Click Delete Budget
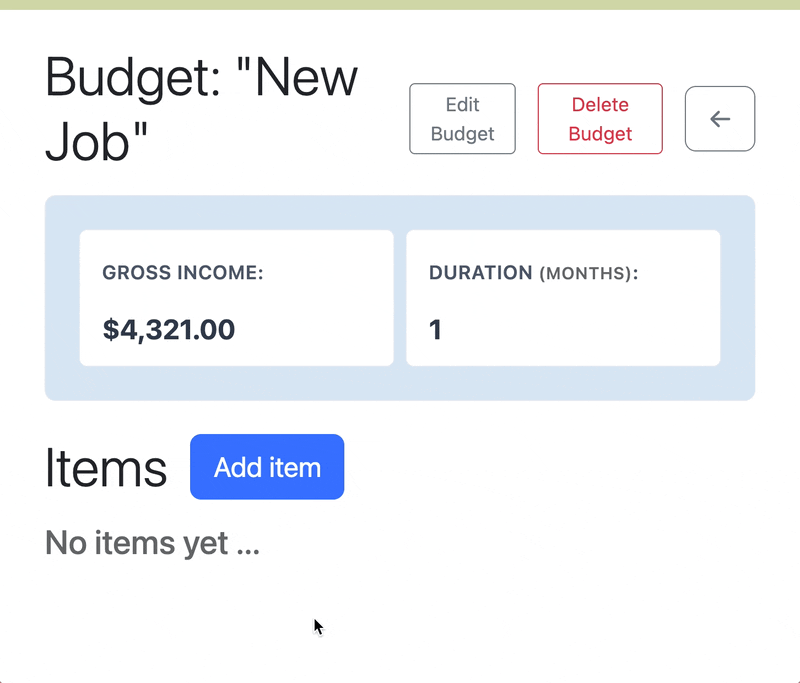Screen dimensions: 800x683 [600, 118]
